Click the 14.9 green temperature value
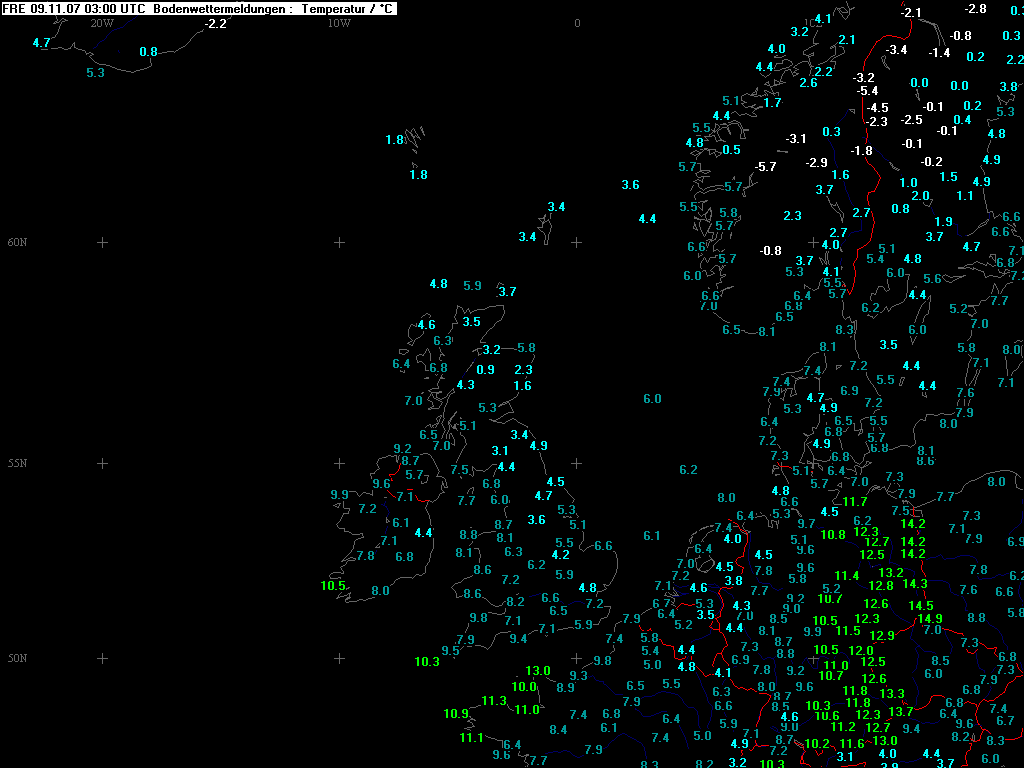Image resolution: width=1024 pixels, height=768 pixels. coord(930,619)
